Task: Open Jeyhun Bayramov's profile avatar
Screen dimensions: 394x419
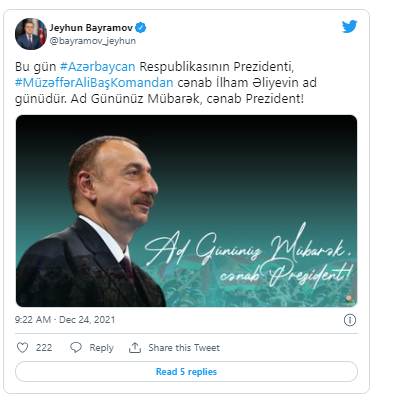Action: coord(31,34)
